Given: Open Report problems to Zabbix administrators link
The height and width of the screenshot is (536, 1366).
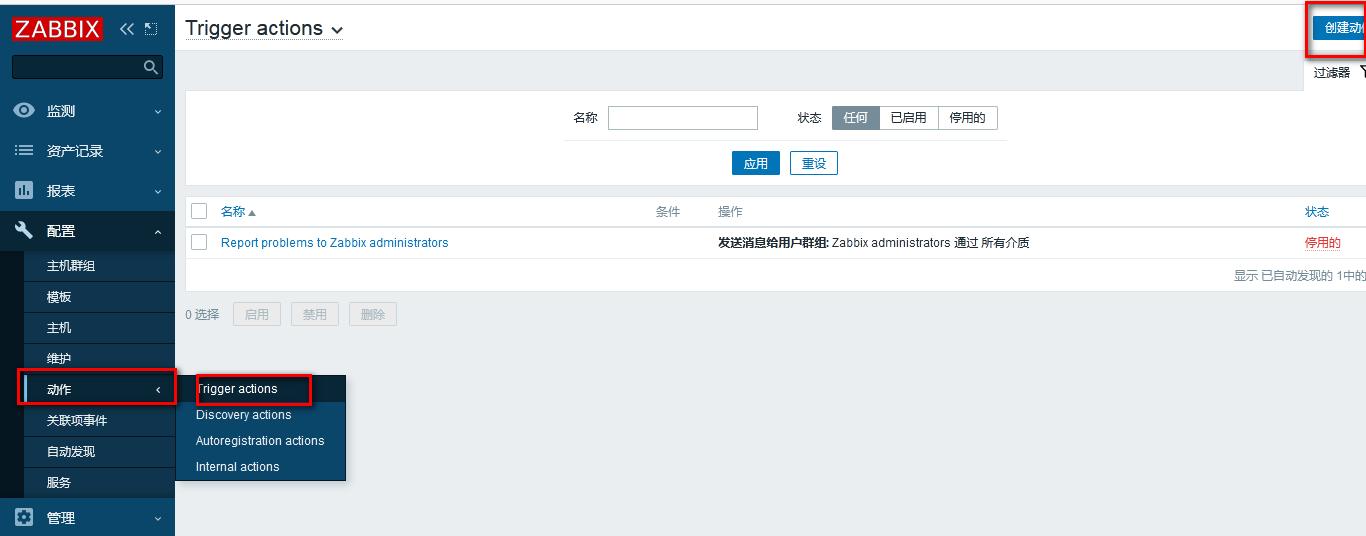Looking at the screenshot, I should point(335,243).
